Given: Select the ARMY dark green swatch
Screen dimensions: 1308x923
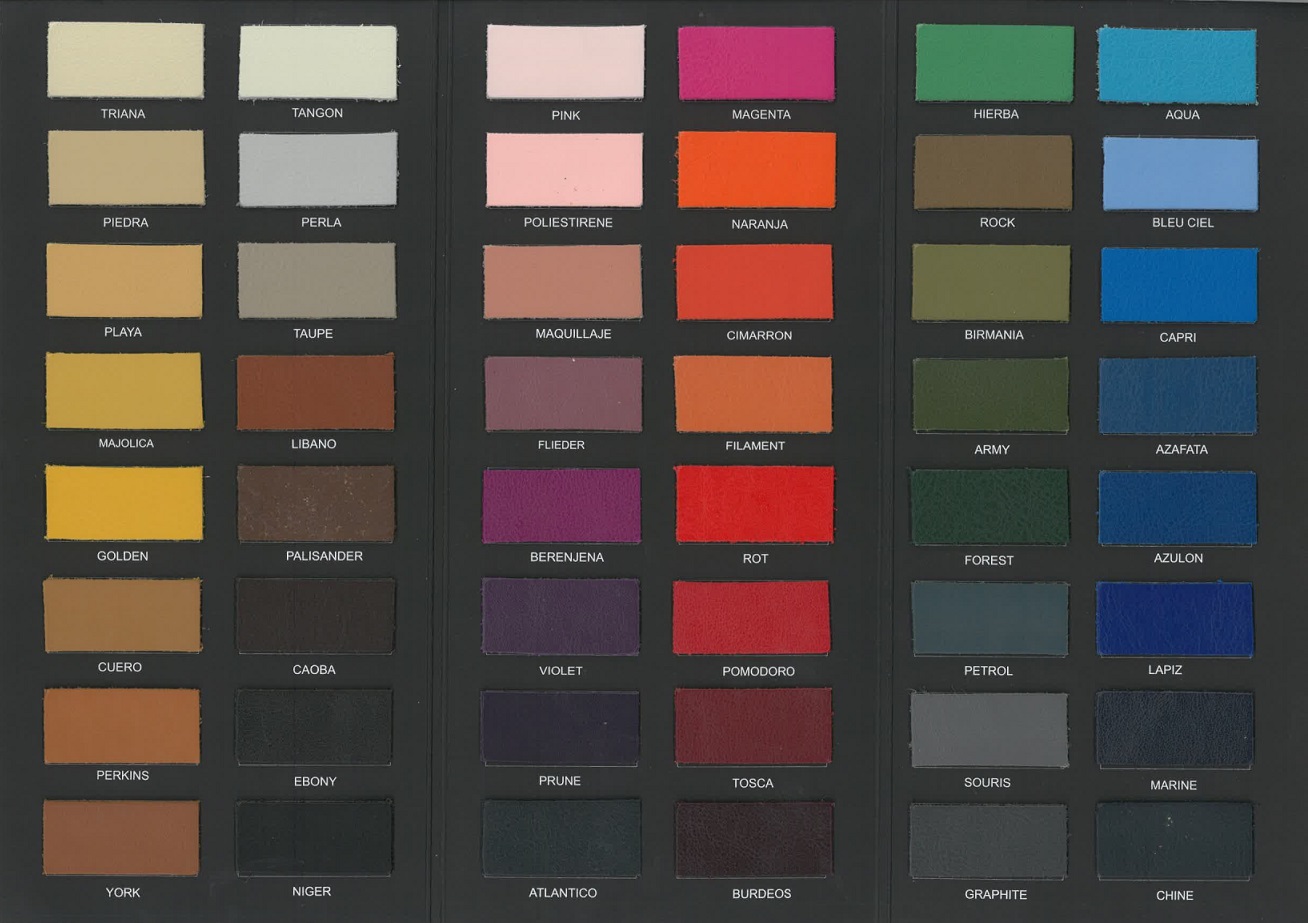Looking at the screenshot, I should 990,396.
